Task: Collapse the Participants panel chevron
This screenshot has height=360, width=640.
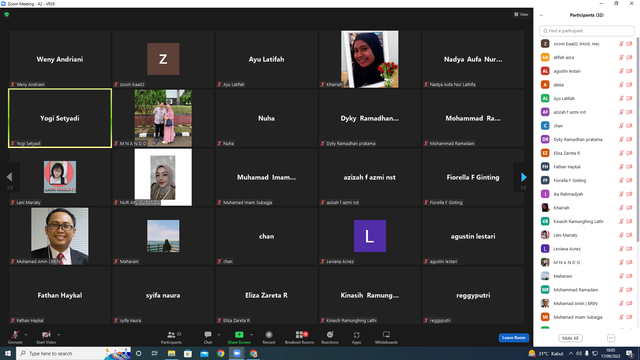Action: tap(541, 15)
